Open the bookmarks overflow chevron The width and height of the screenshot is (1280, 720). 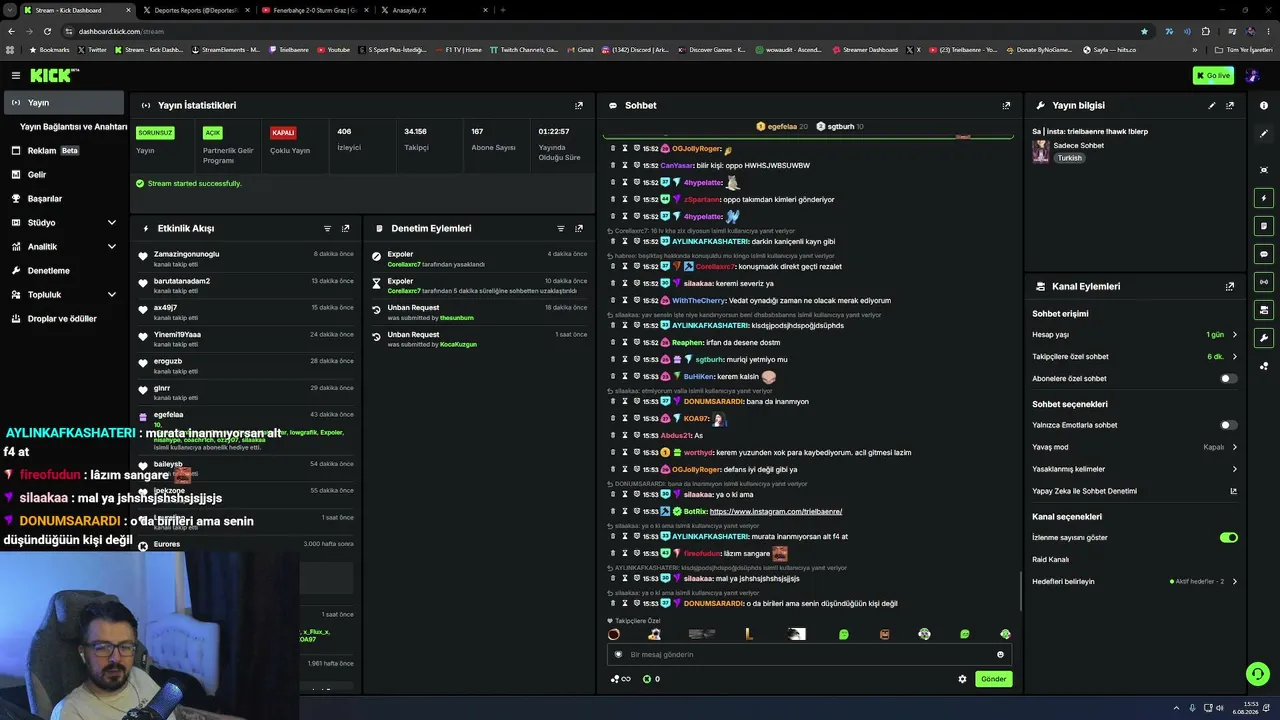coord(1195,50)
